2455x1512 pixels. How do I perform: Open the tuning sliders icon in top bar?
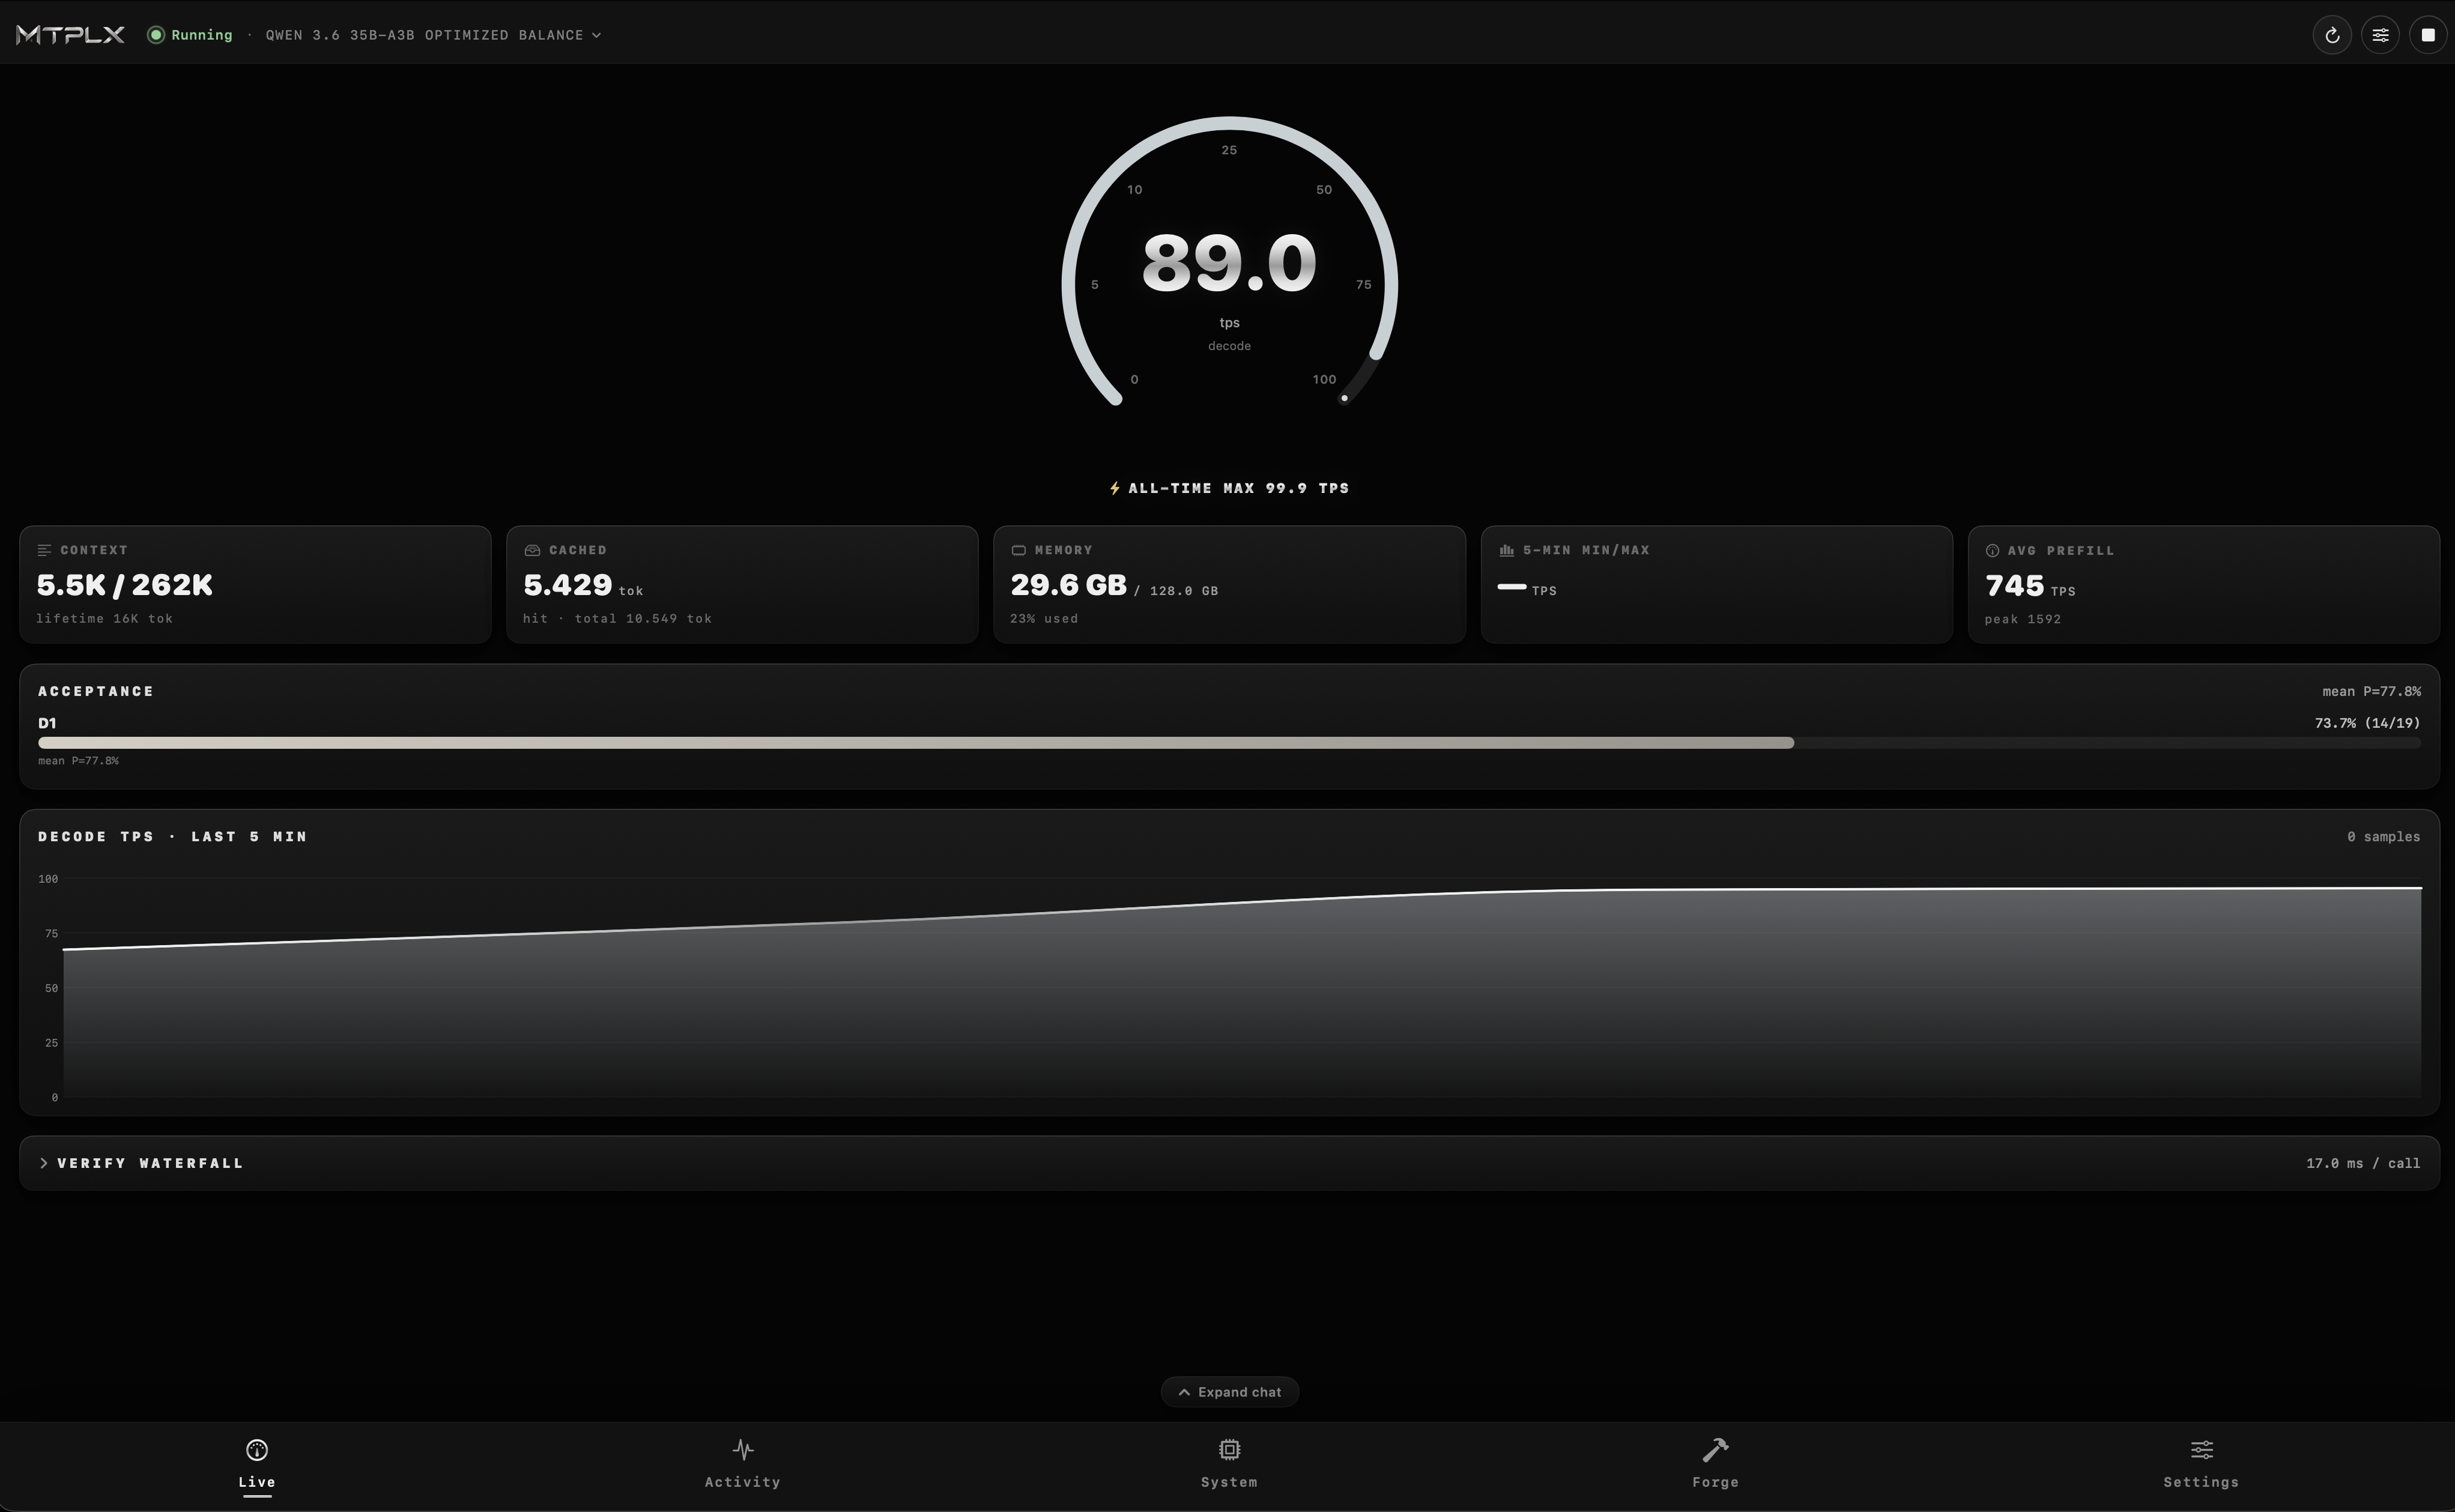point(2380,35)
